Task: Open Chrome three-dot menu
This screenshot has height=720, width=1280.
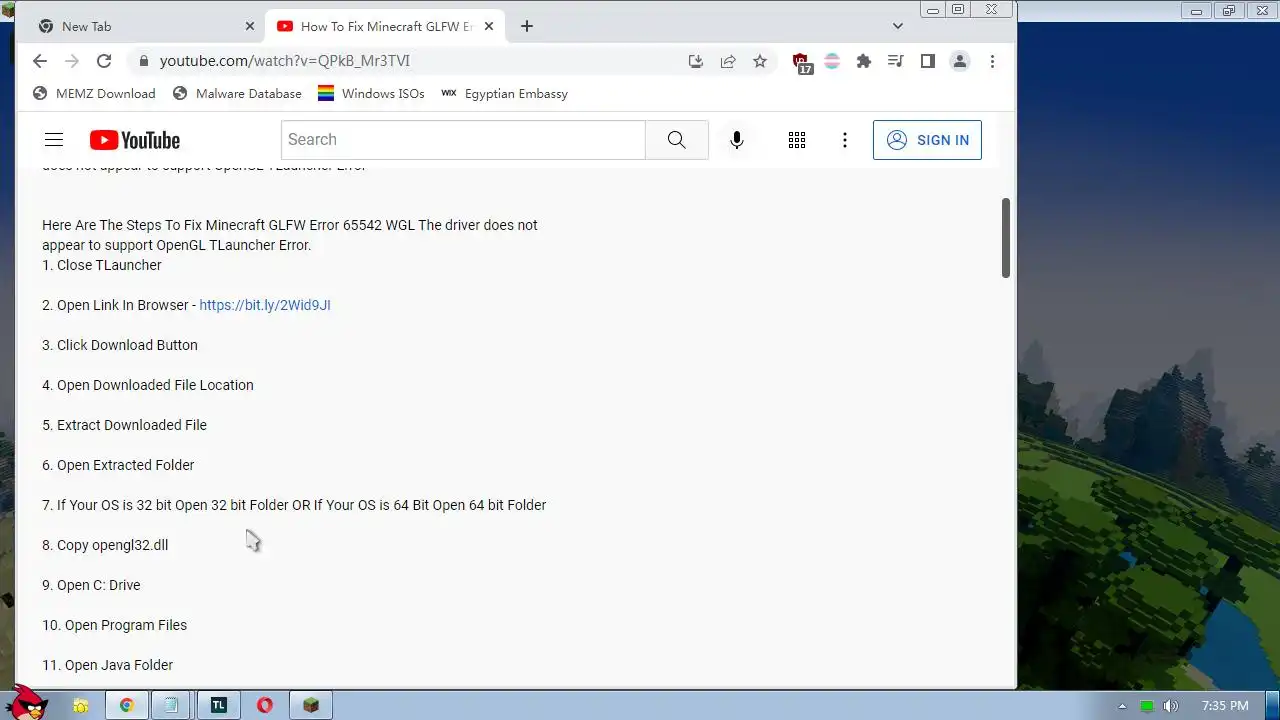Action: pos(992,61)
